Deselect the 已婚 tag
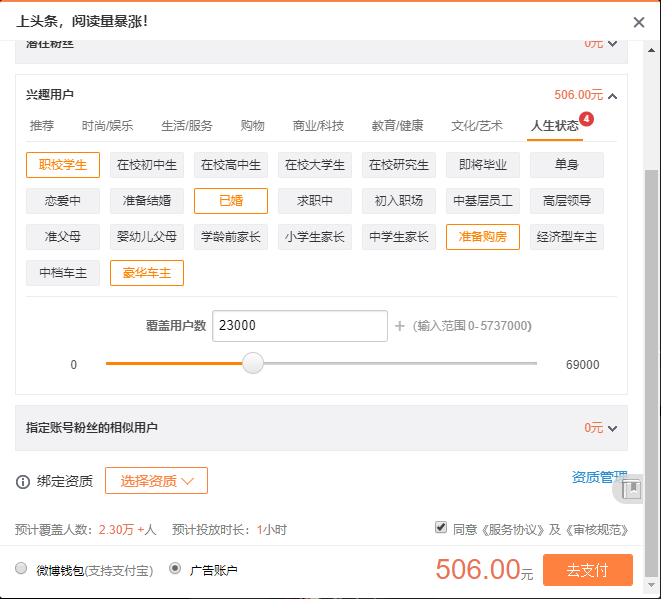Viewport: 661px width, 599px height. click(231, 201)
